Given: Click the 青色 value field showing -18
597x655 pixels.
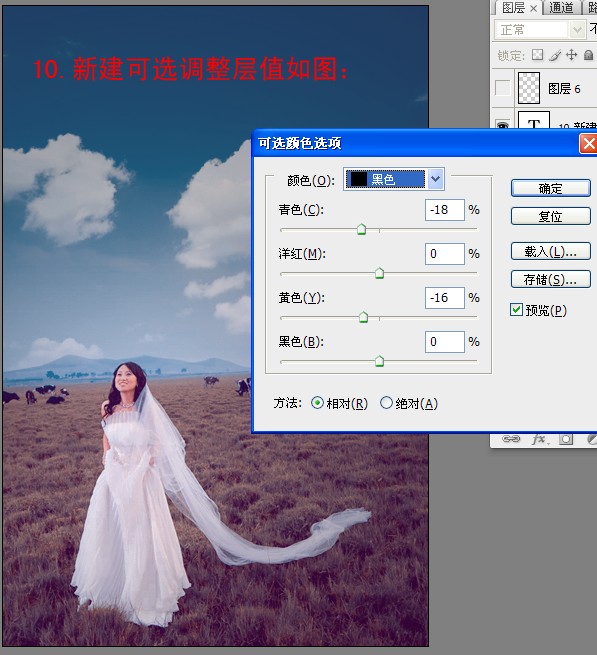Looking at the screenshot, I should [x=445, y=210].
